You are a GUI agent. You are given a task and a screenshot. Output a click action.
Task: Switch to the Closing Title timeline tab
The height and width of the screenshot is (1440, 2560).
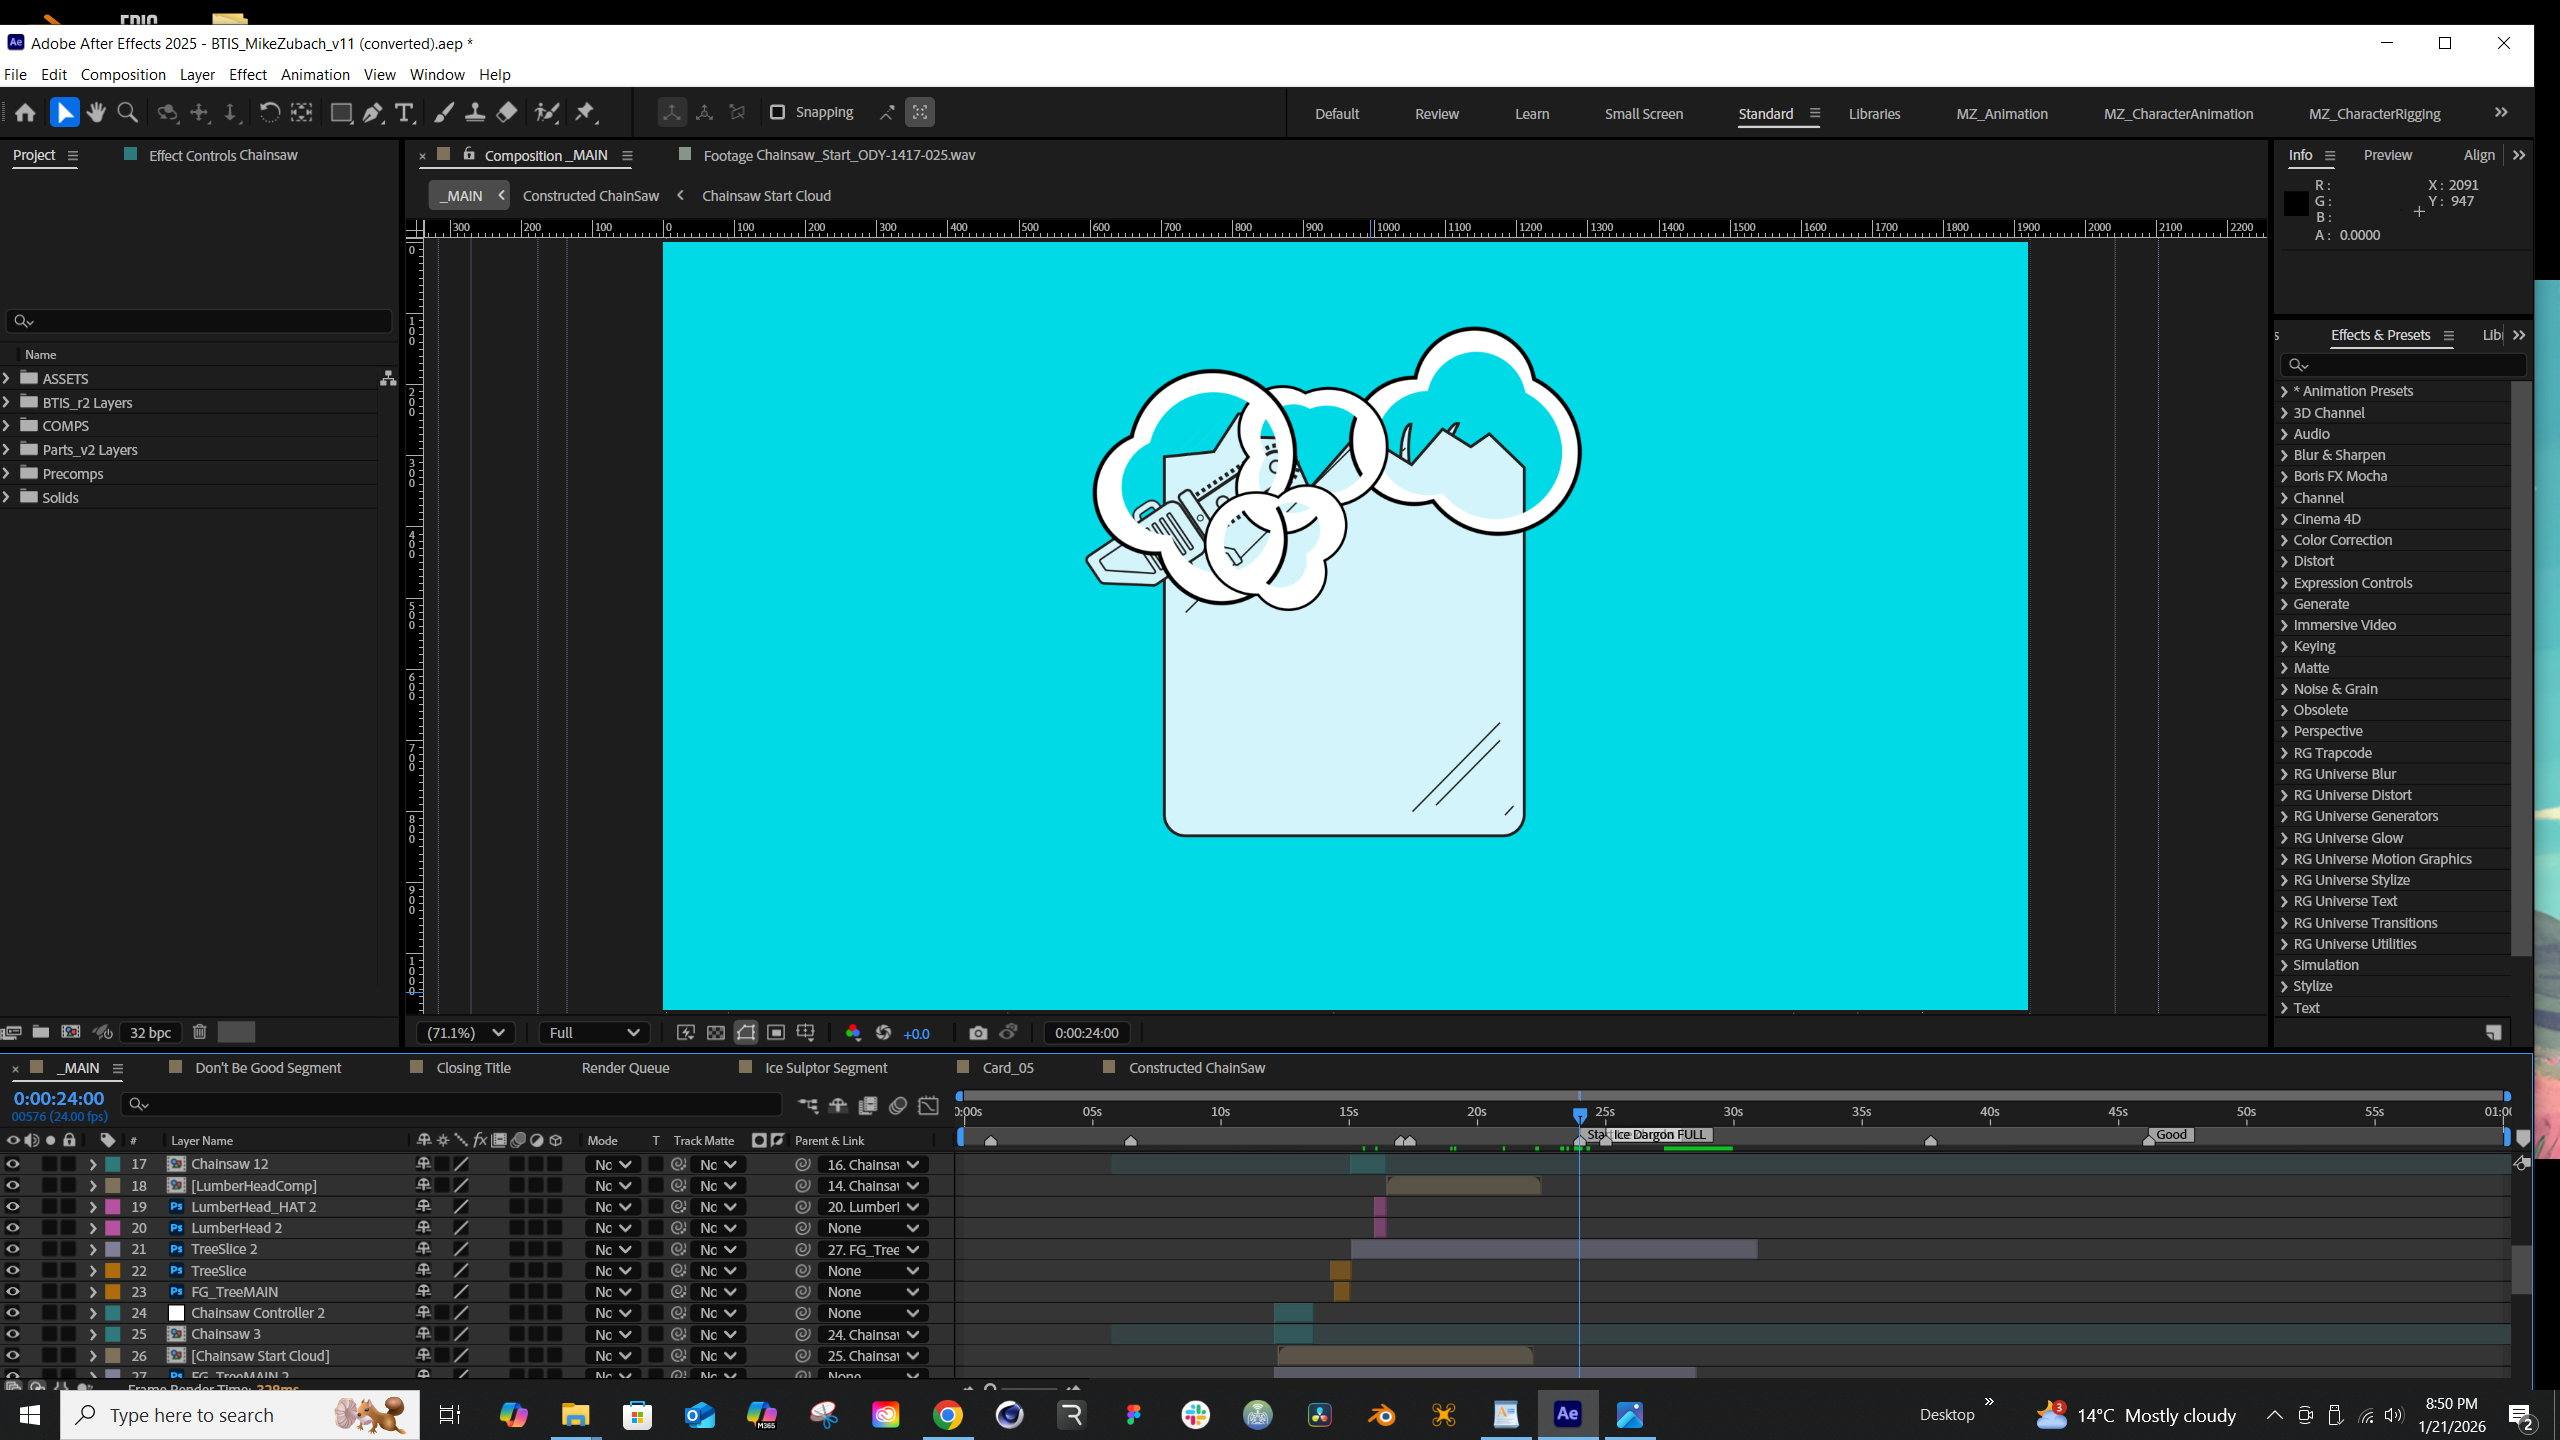point(473,1068)
